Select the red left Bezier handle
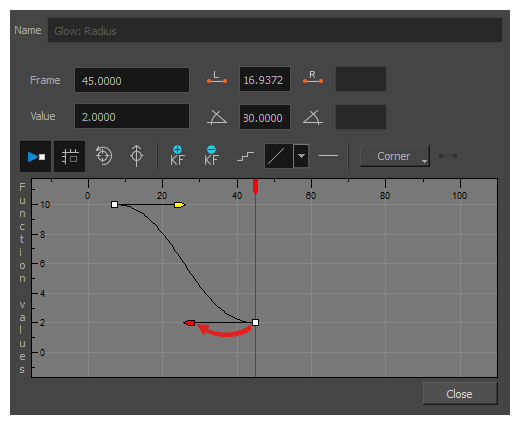 189,323
